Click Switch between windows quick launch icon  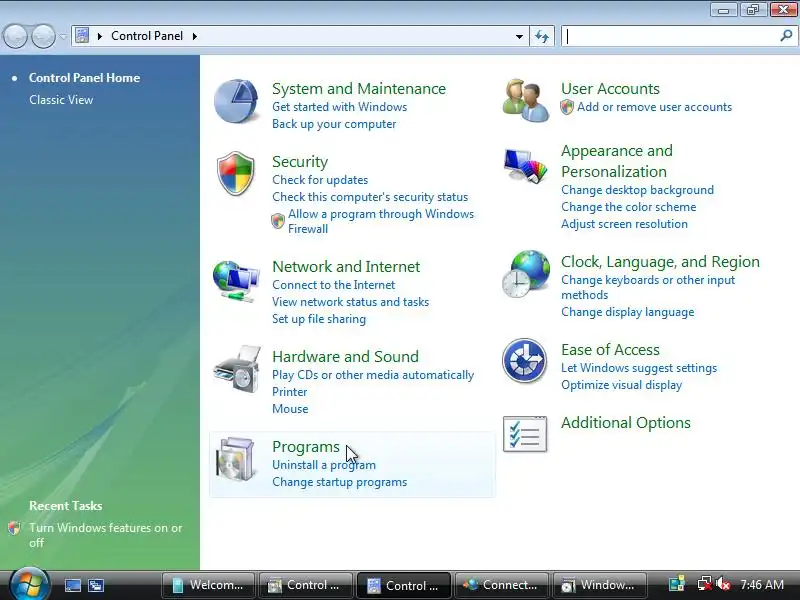click(95, 585)
